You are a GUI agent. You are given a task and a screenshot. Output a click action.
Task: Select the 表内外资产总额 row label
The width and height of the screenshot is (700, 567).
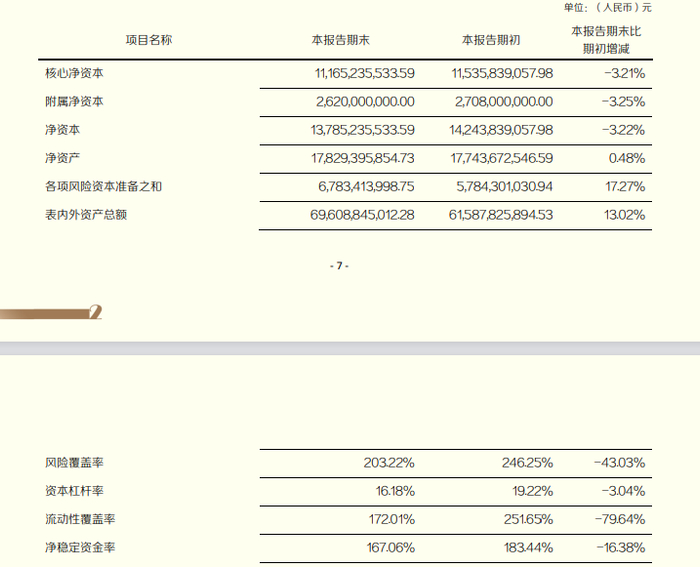coord(86,215)
